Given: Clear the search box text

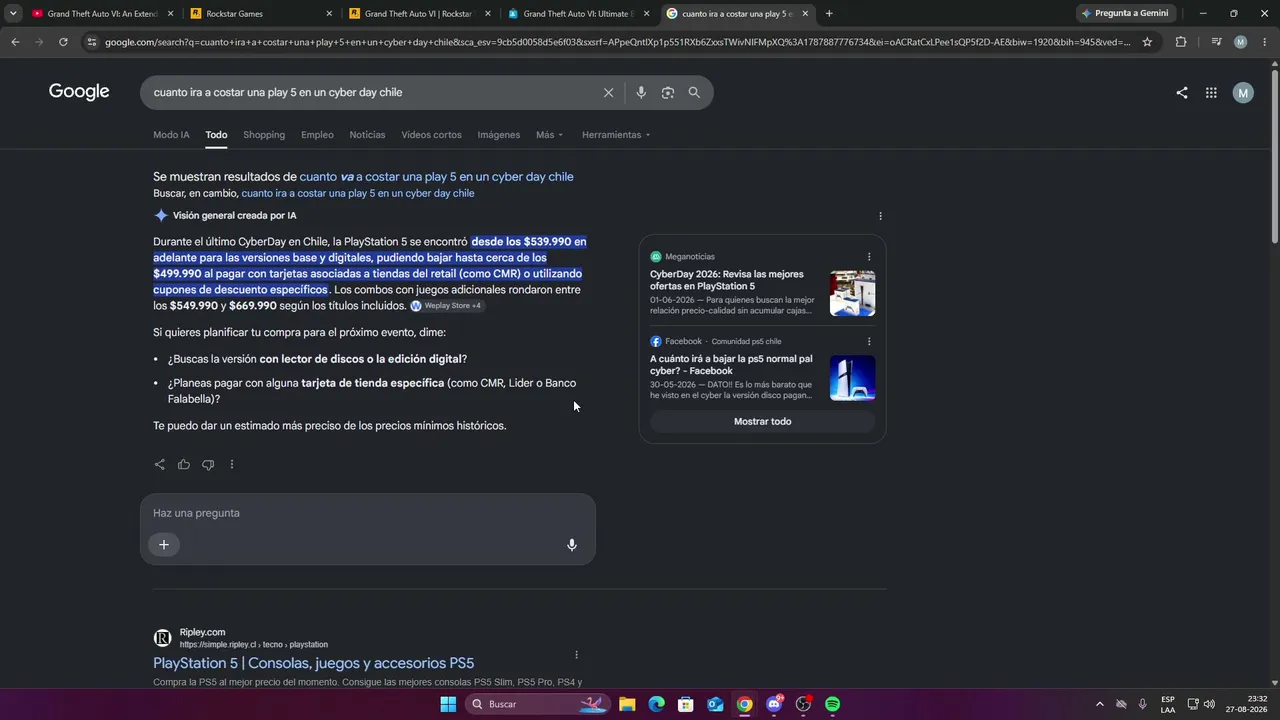Looking at the screenshot, I should click(x=608, y=93).
